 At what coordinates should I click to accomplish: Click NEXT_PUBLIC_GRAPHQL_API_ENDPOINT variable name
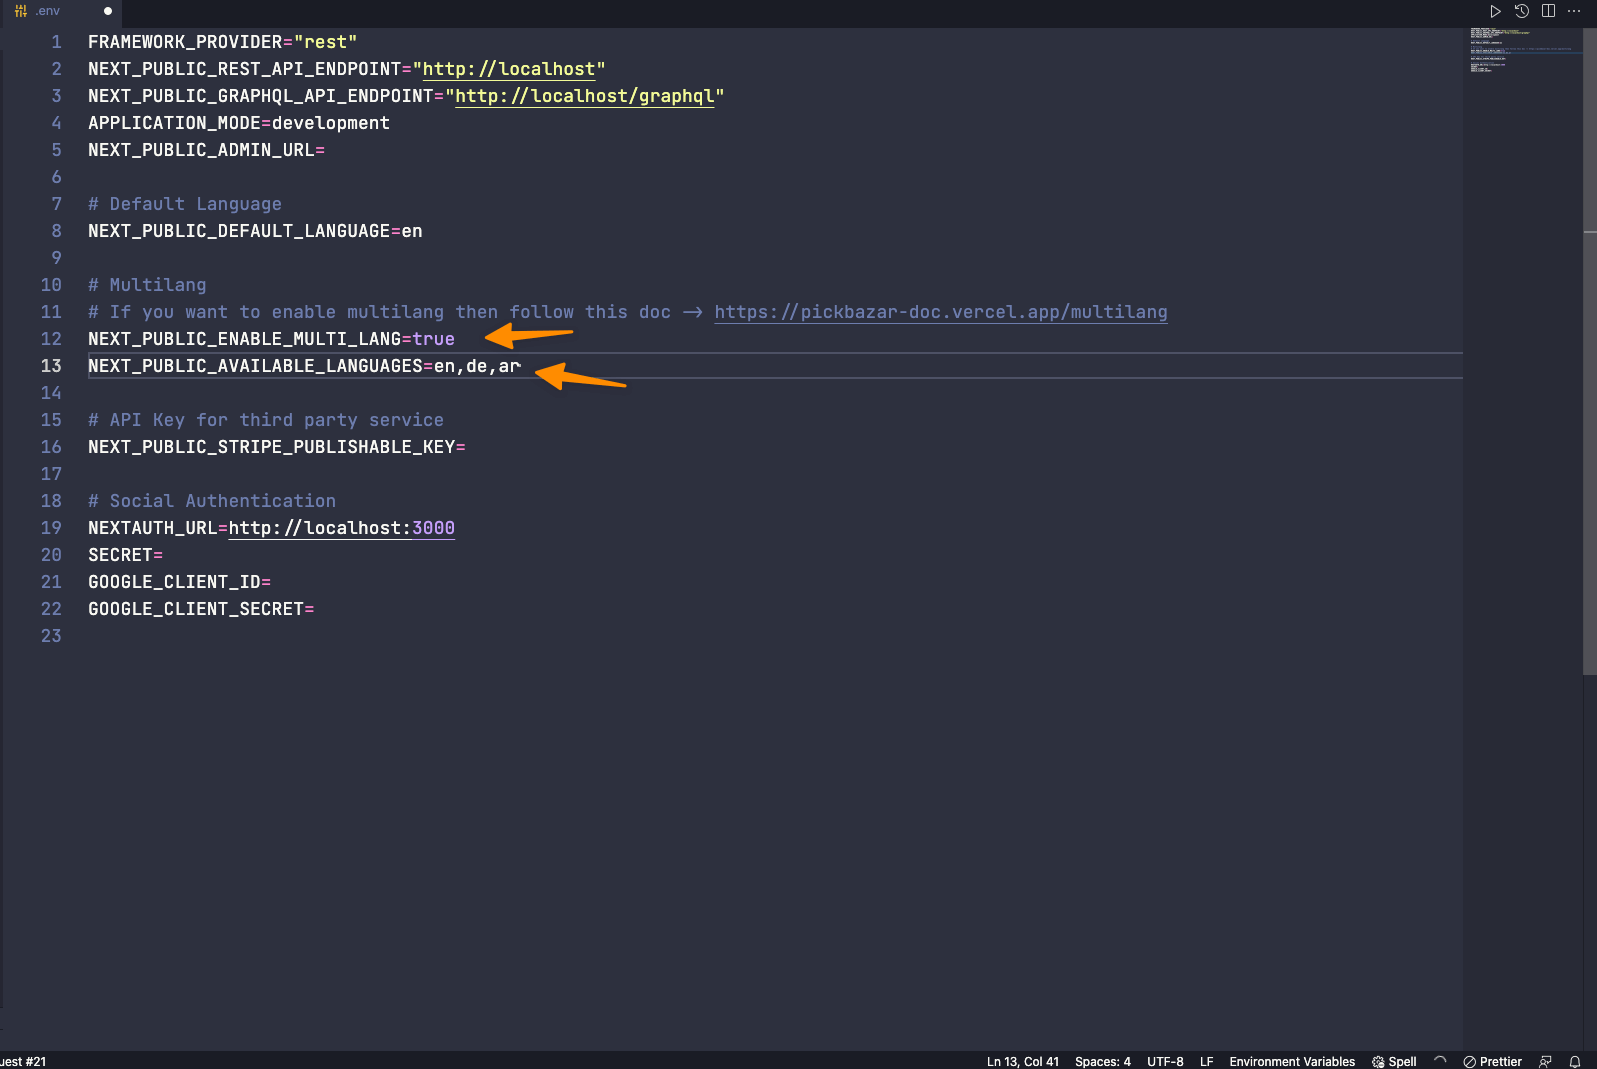pyautogui.click(x=260, y=96)
